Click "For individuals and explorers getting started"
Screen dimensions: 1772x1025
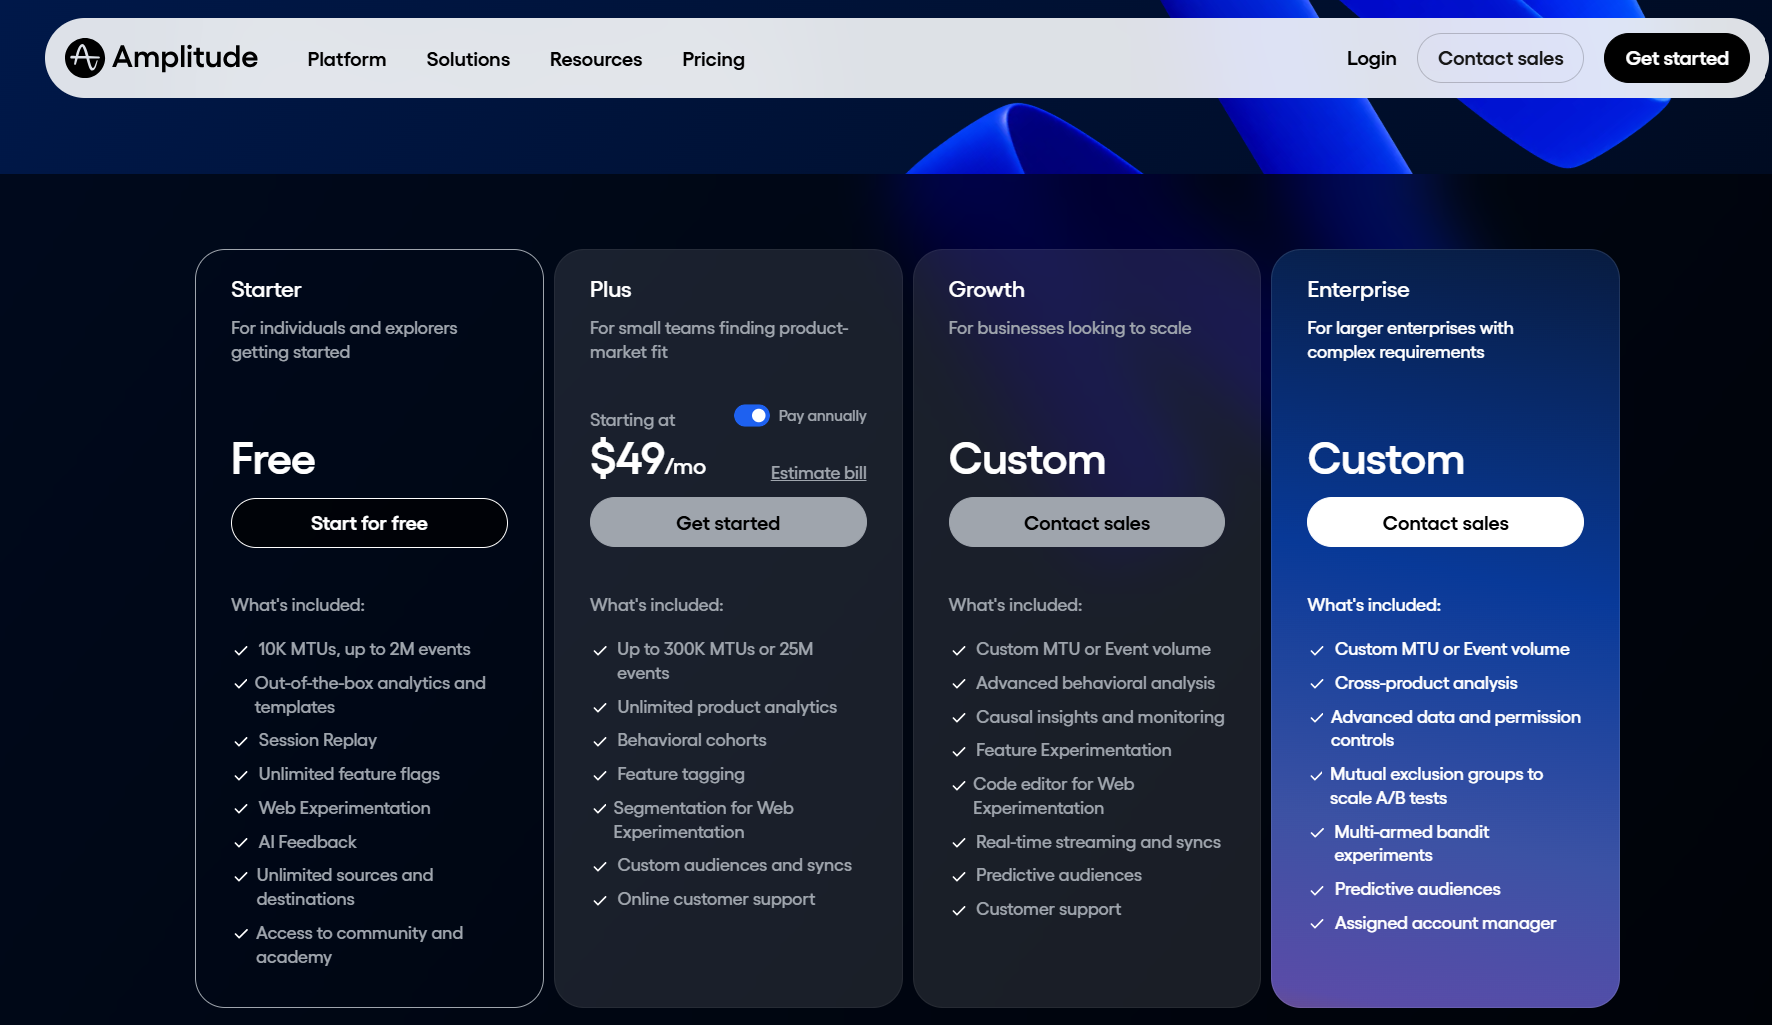(x=344, y=340)
